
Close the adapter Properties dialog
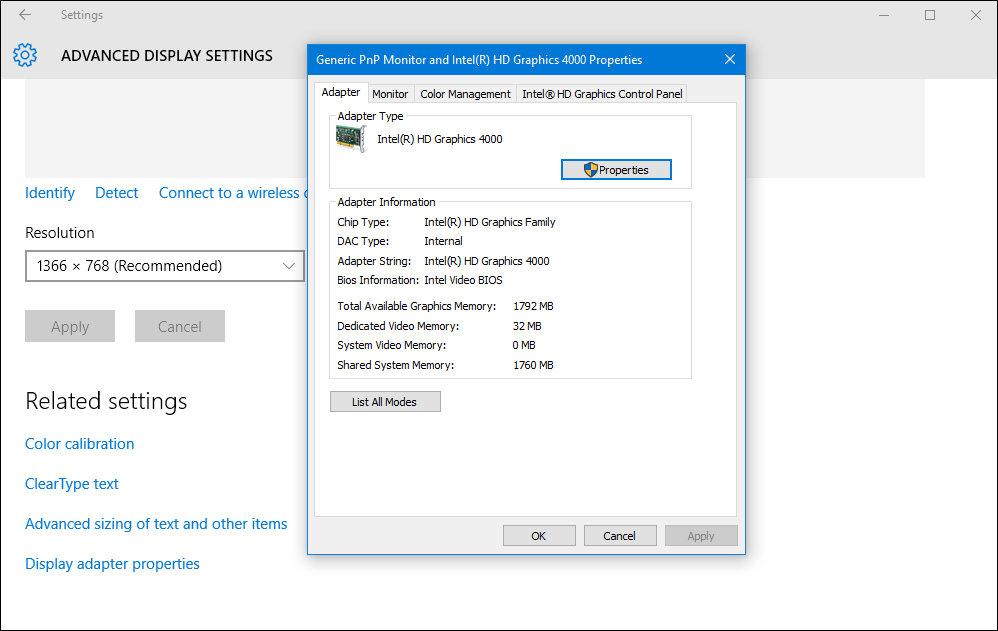click(x=729, y=59)
